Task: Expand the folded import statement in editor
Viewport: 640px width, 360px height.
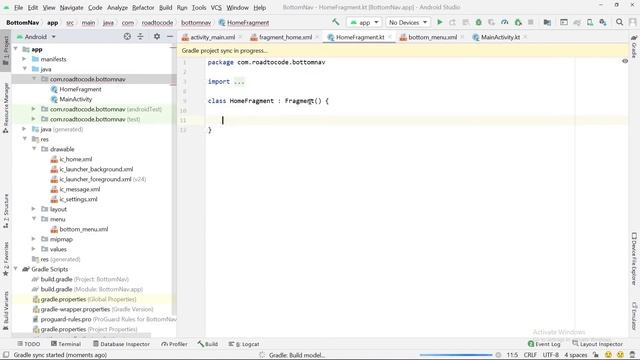Action: pyautogui.click(x=239, y=82)
